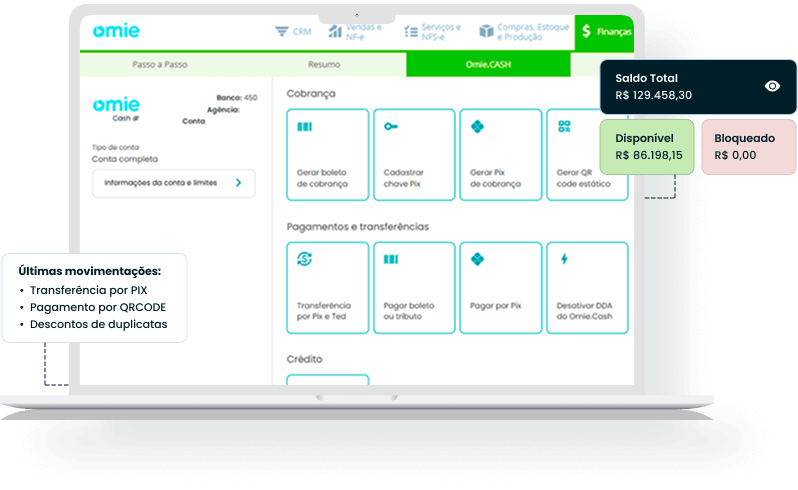Click the Tipo de conta label
Screen dimensions: 798x490
click(x=116, y=148)
